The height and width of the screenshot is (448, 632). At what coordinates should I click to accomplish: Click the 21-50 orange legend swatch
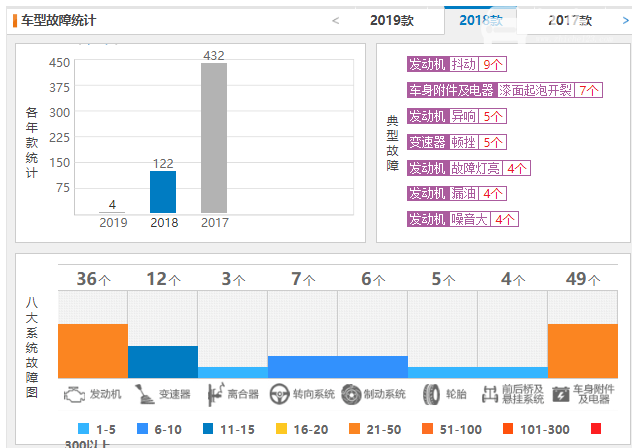[x=354, y=428]
